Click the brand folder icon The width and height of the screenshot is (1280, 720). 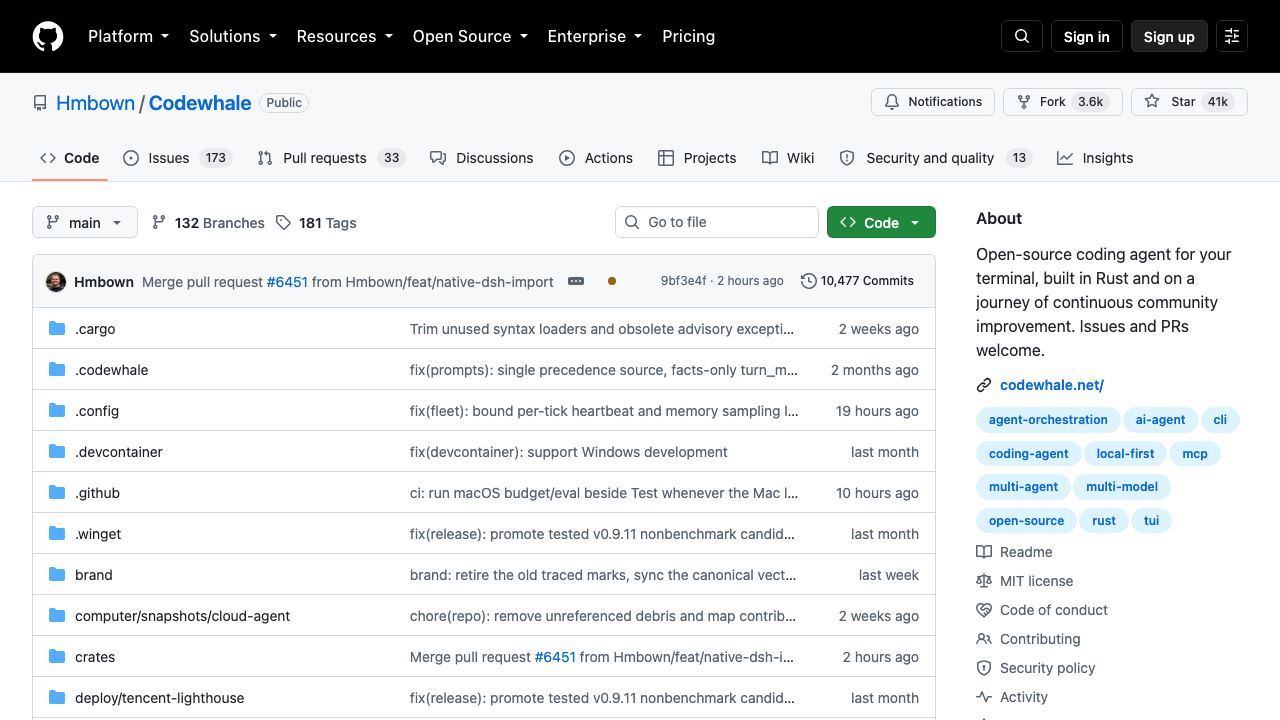(x=57, y=575)
